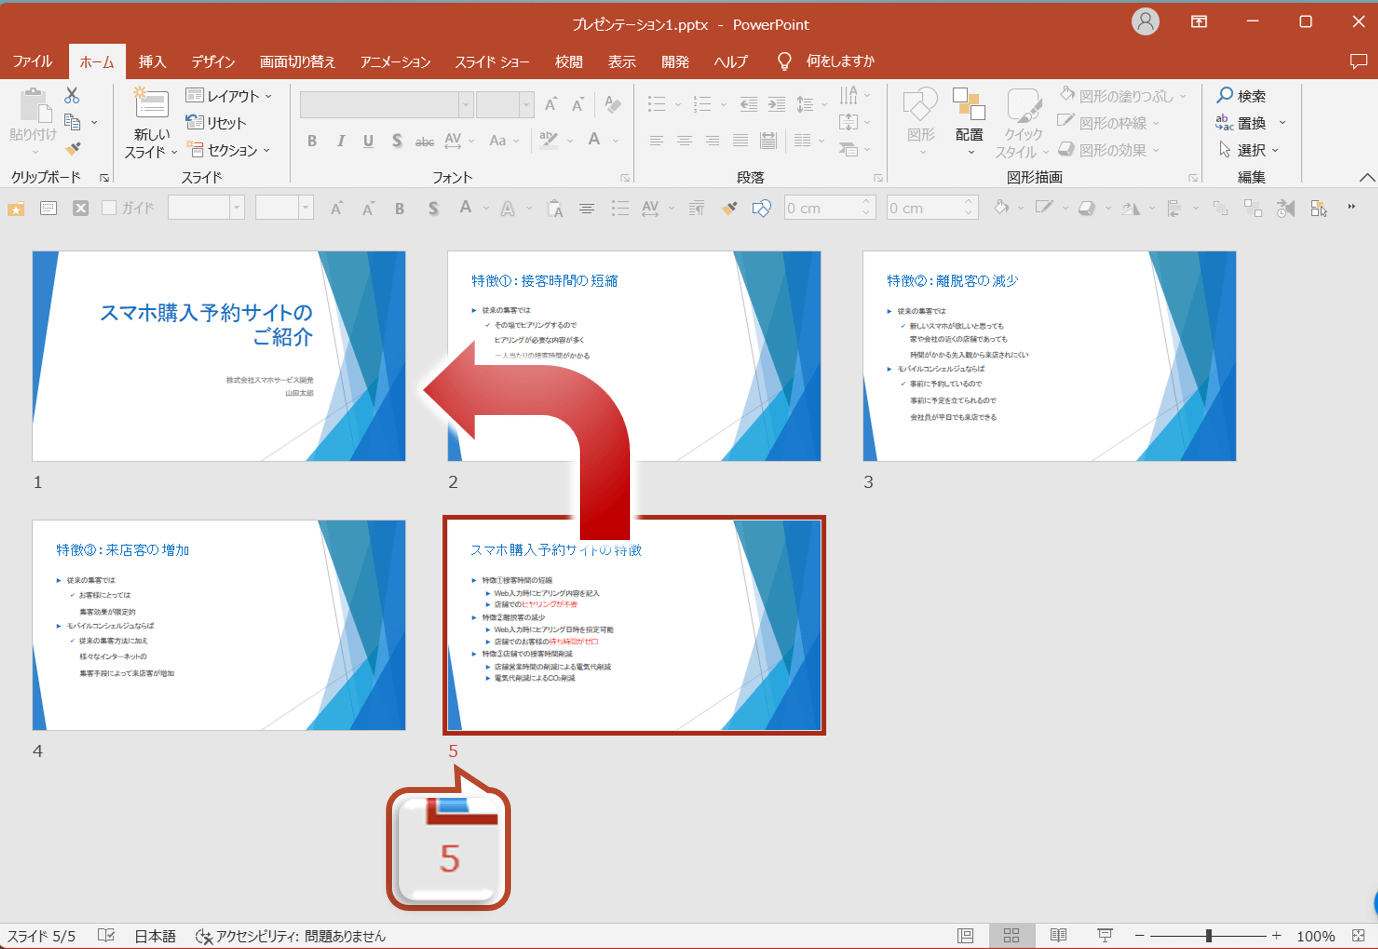The image size is (1378, 949).
Task: Start slideshow from status bar icon
Action: pyautogui.click(x=1105, y=936)
